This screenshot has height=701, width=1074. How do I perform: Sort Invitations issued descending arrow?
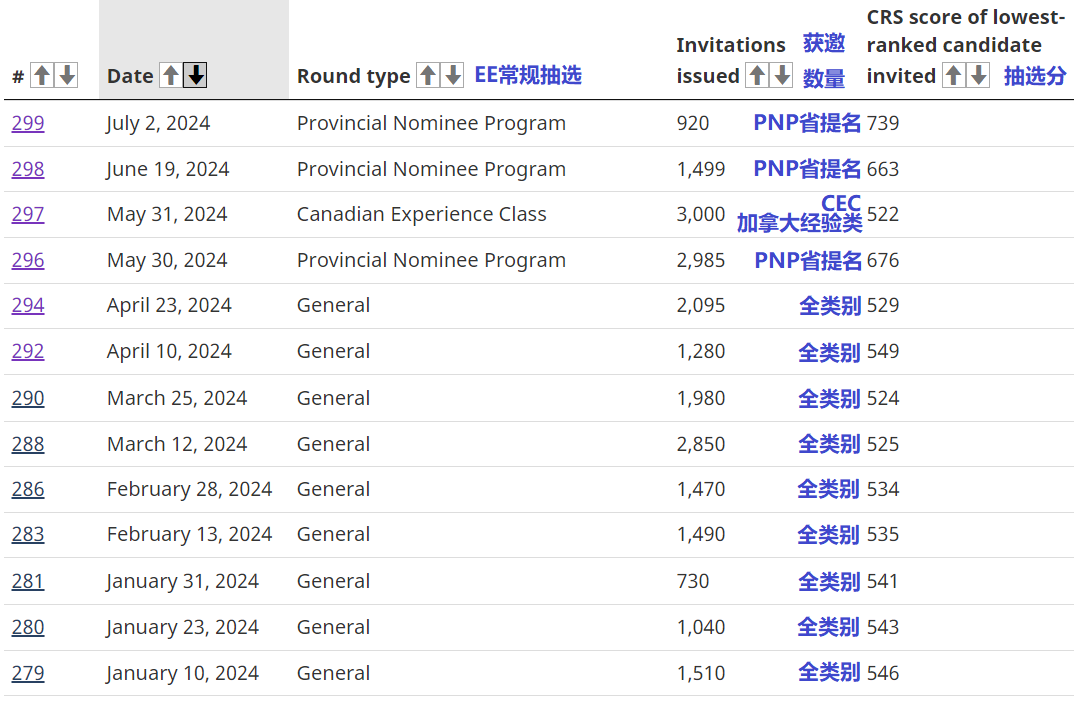tap(782, 75)
